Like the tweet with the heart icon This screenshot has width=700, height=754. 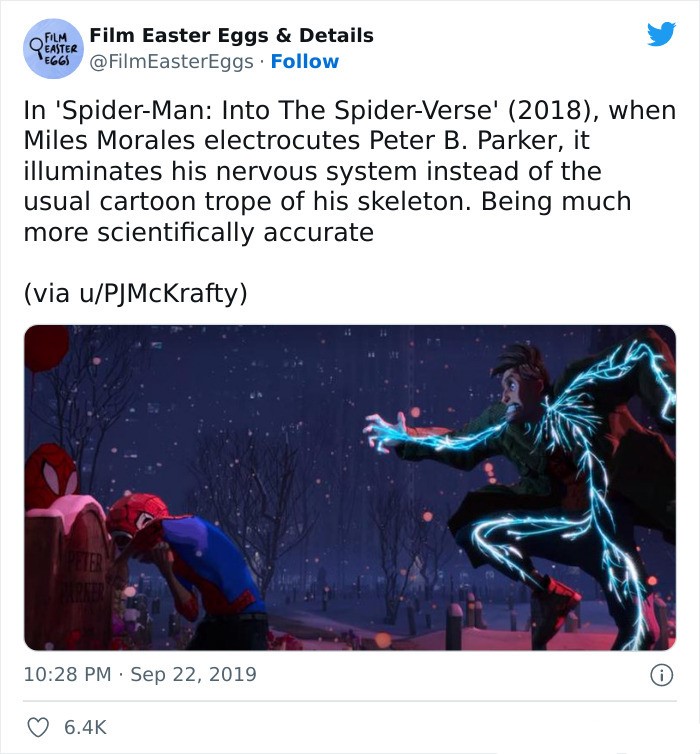[38, 727]
